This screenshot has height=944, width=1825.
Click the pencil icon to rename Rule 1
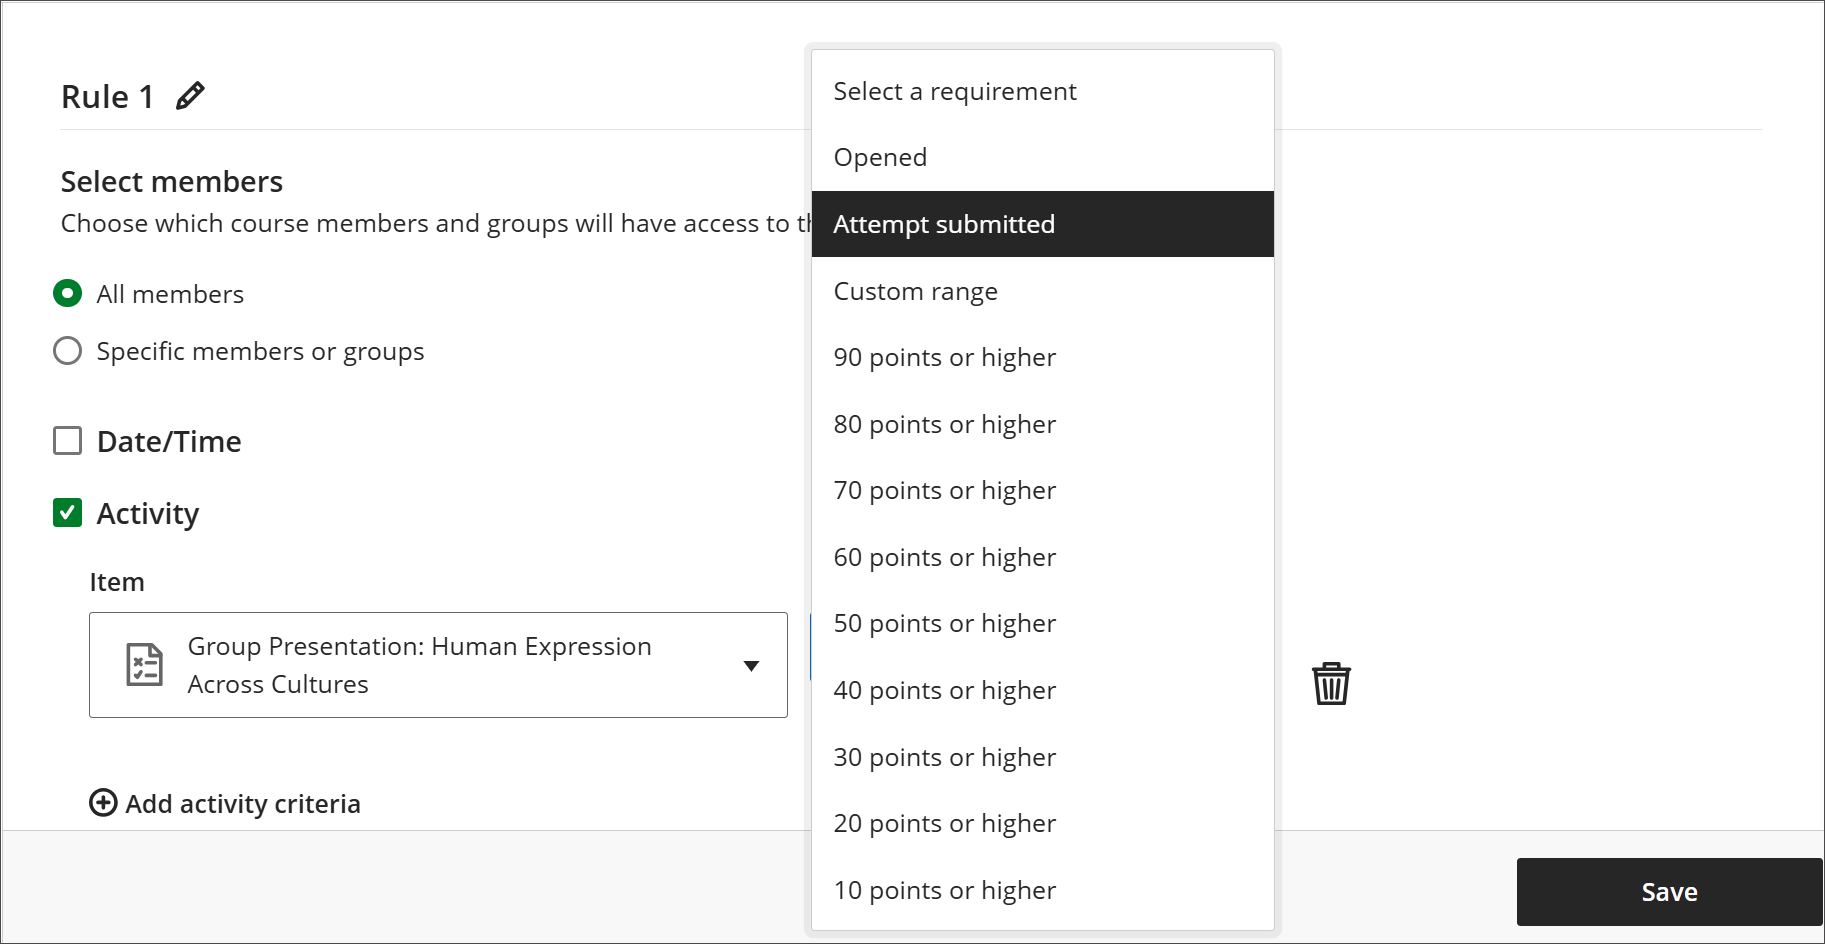[189, 95]
